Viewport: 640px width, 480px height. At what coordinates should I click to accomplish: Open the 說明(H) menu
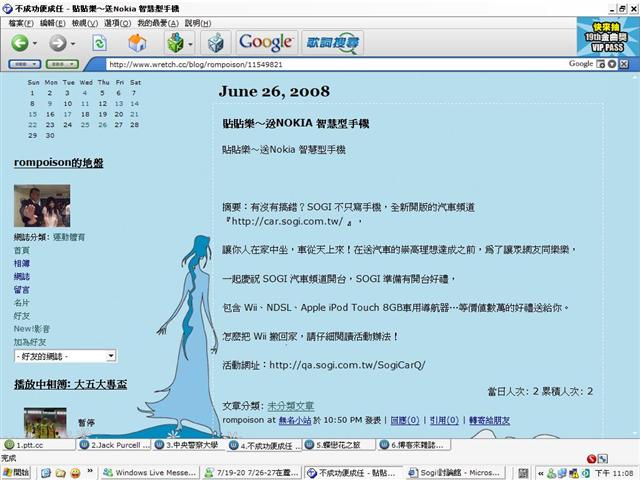point(198,23)
